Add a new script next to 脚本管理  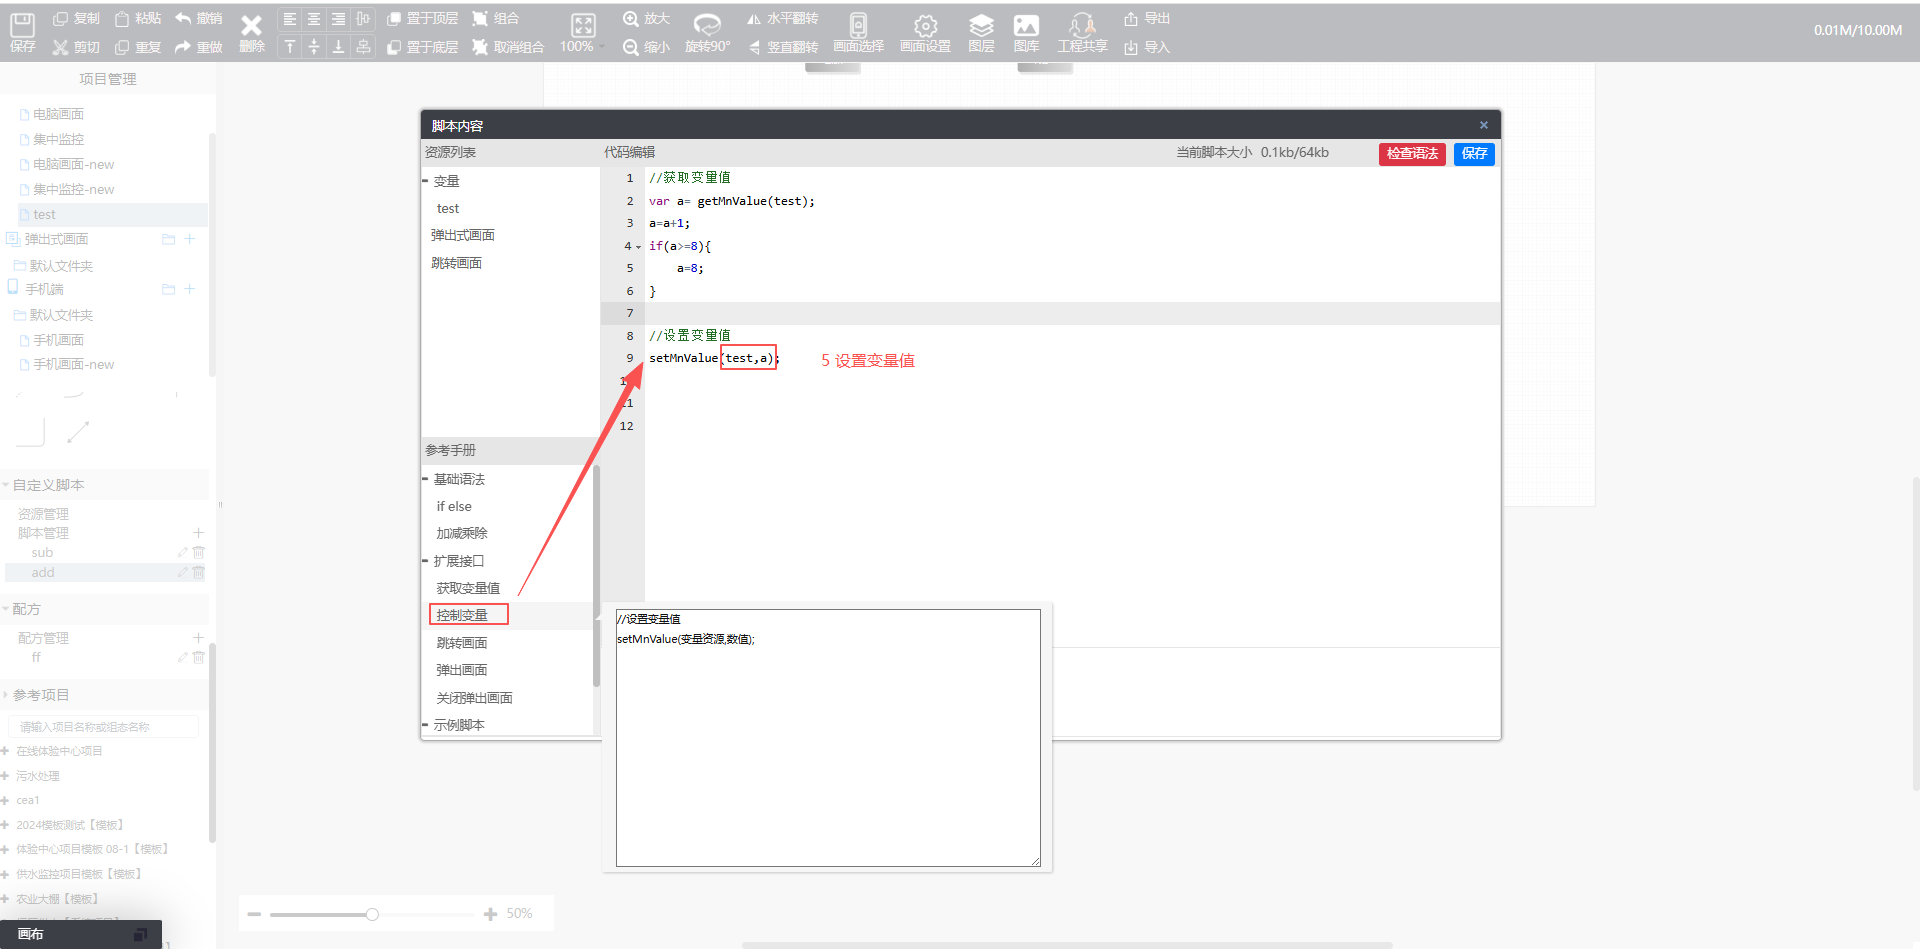coord(198,533)
